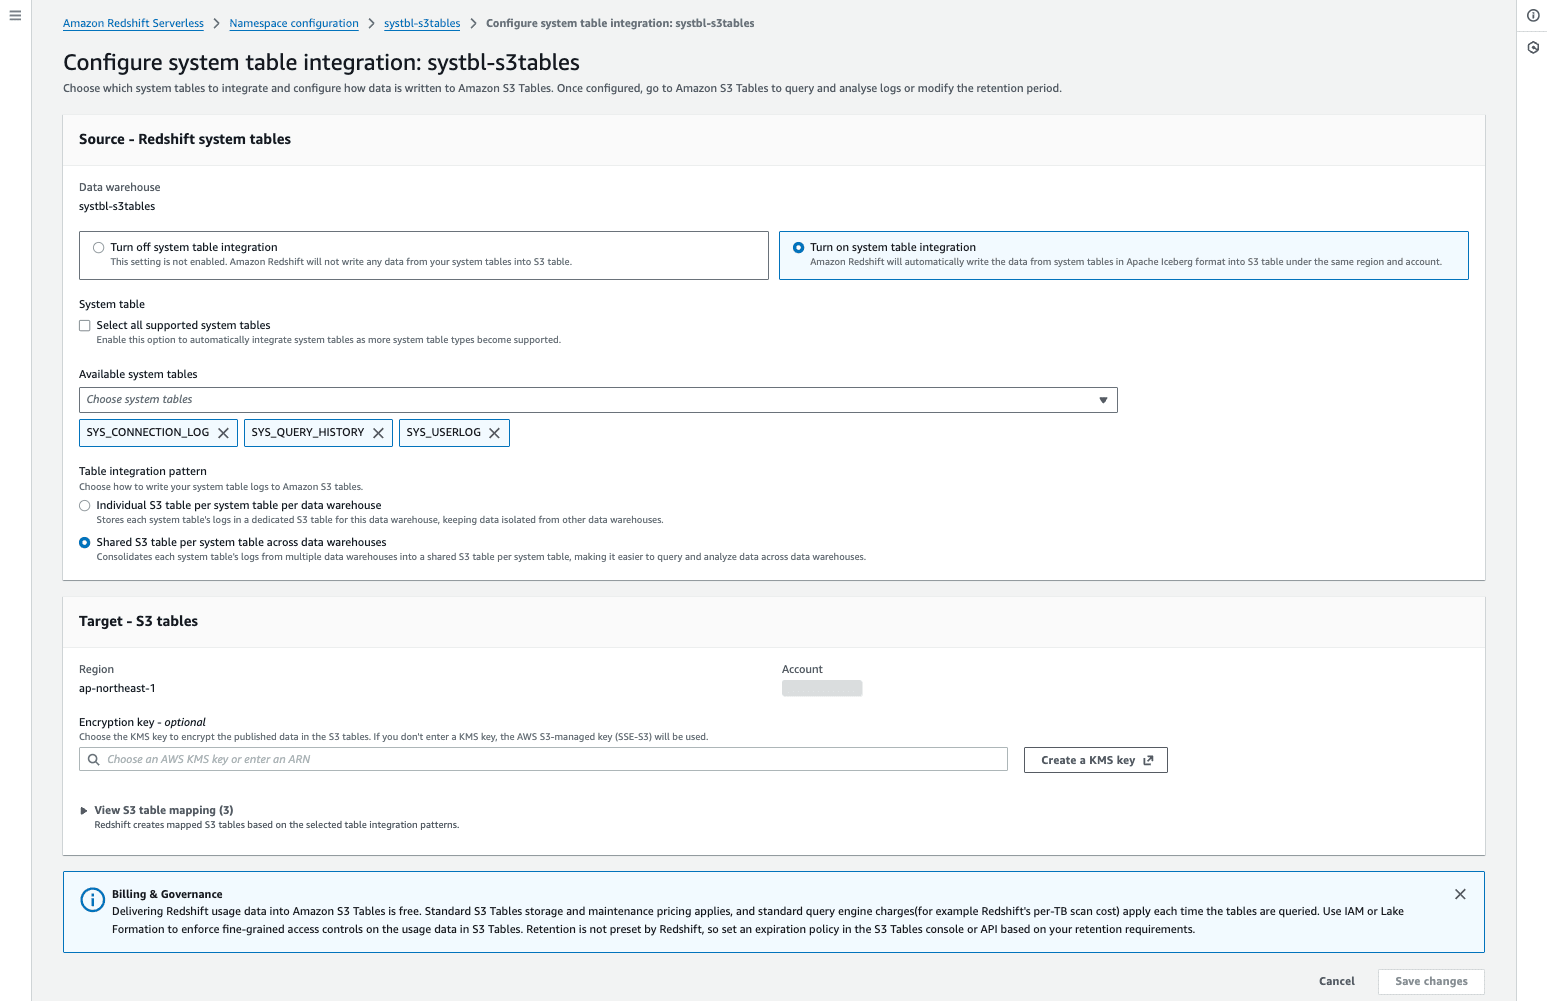
Task: Open the info panel icon
Action: tap(1533, 15)
